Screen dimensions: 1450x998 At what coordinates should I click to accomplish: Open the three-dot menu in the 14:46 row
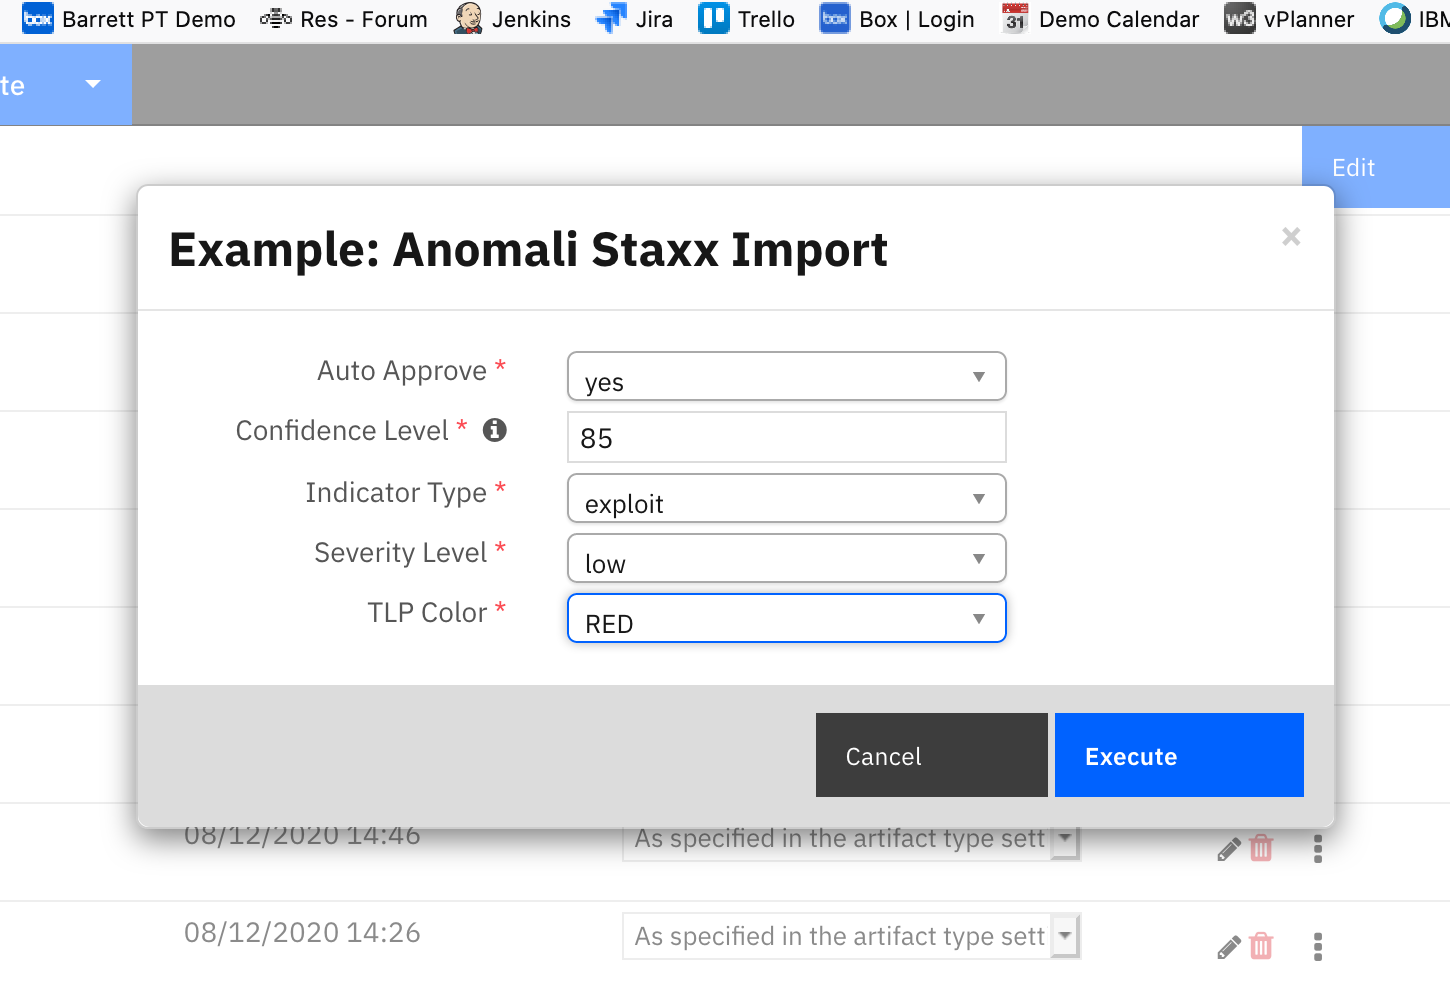(x=1318, y=849)
